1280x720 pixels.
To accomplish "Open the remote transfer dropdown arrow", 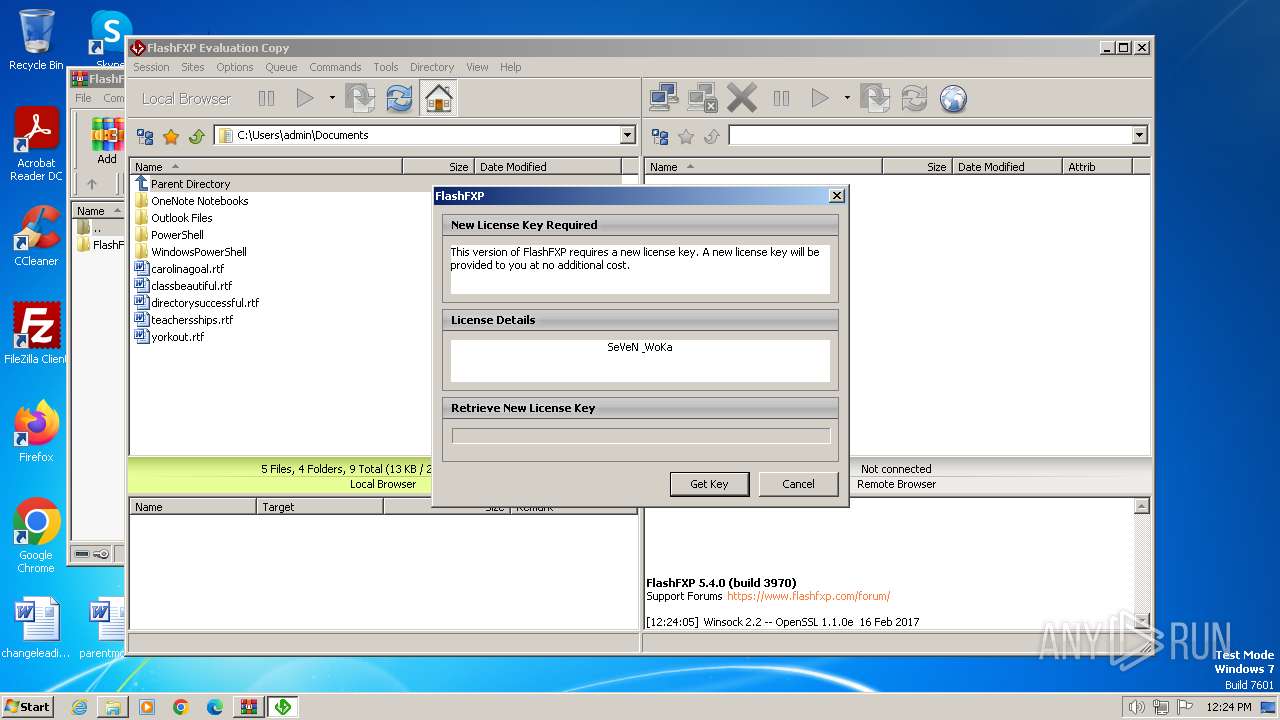I will (846, 98).
